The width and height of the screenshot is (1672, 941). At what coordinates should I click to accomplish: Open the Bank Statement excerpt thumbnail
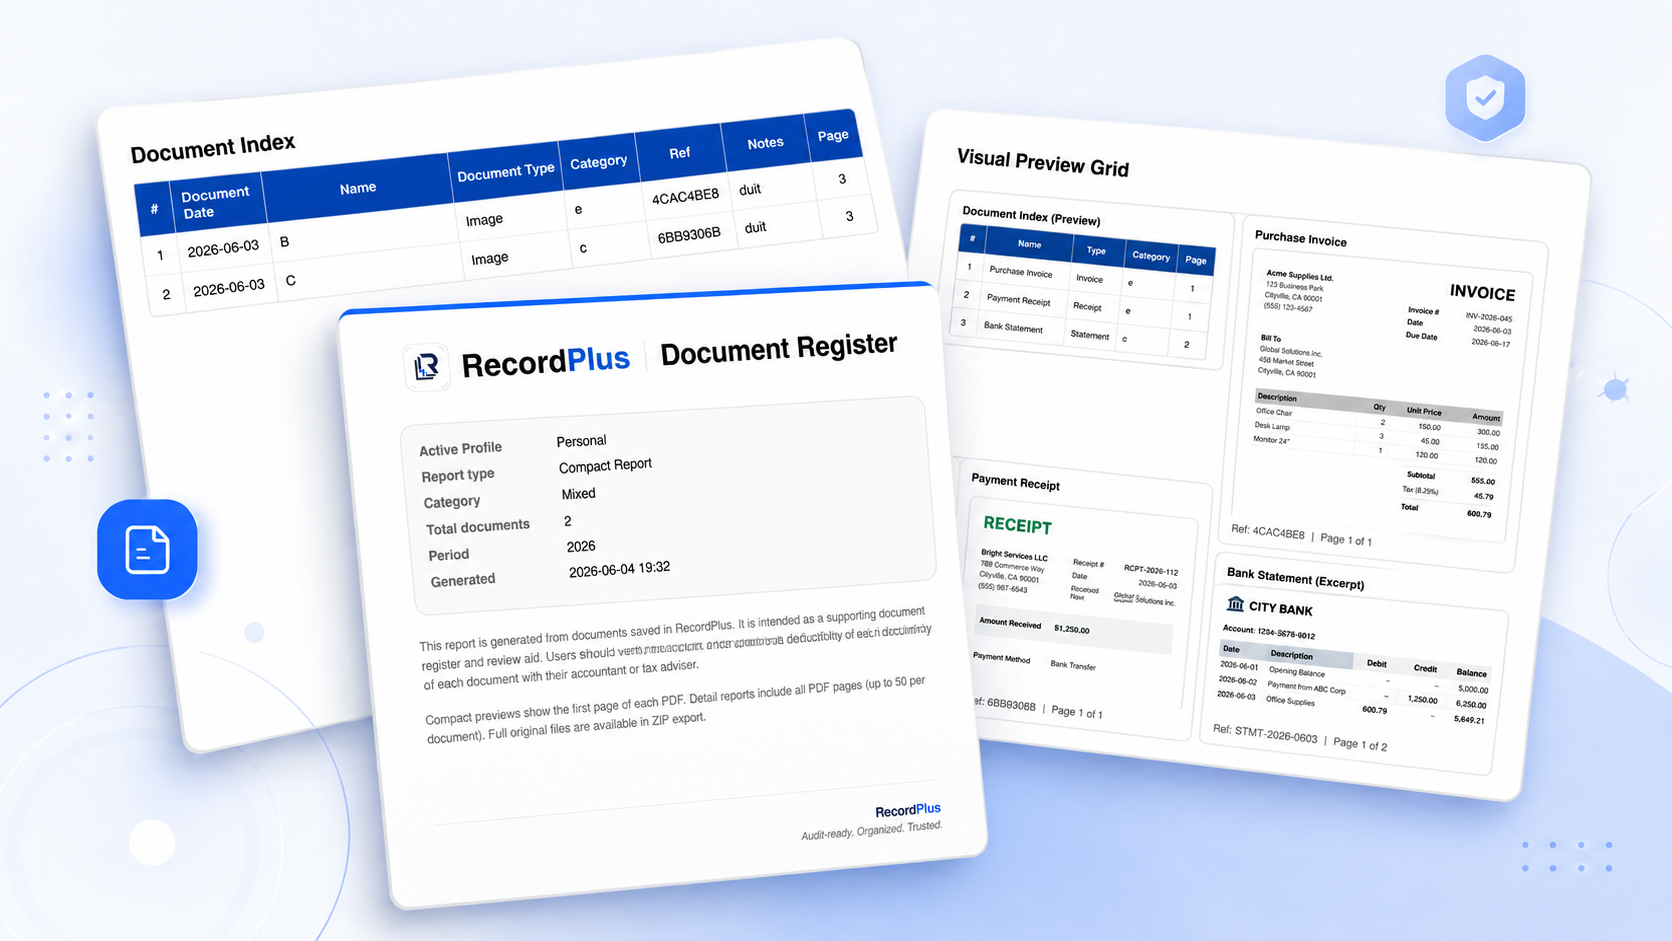click(x=1355, y=664)
